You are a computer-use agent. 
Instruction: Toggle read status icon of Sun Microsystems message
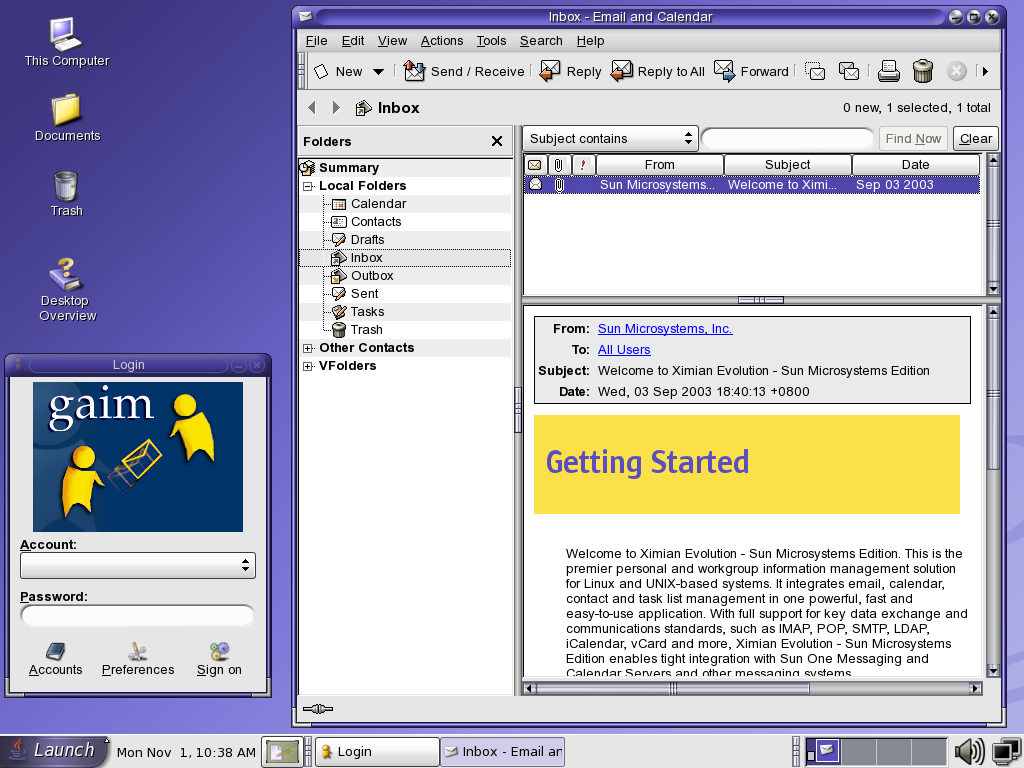pyautogui.click(x=535, y=185)
